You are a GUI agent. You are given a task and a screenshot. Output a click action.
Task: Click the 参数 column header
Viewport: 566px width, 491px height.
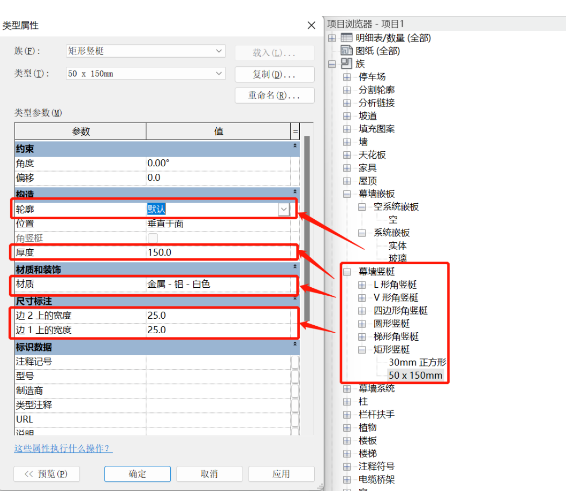point(80,131)
